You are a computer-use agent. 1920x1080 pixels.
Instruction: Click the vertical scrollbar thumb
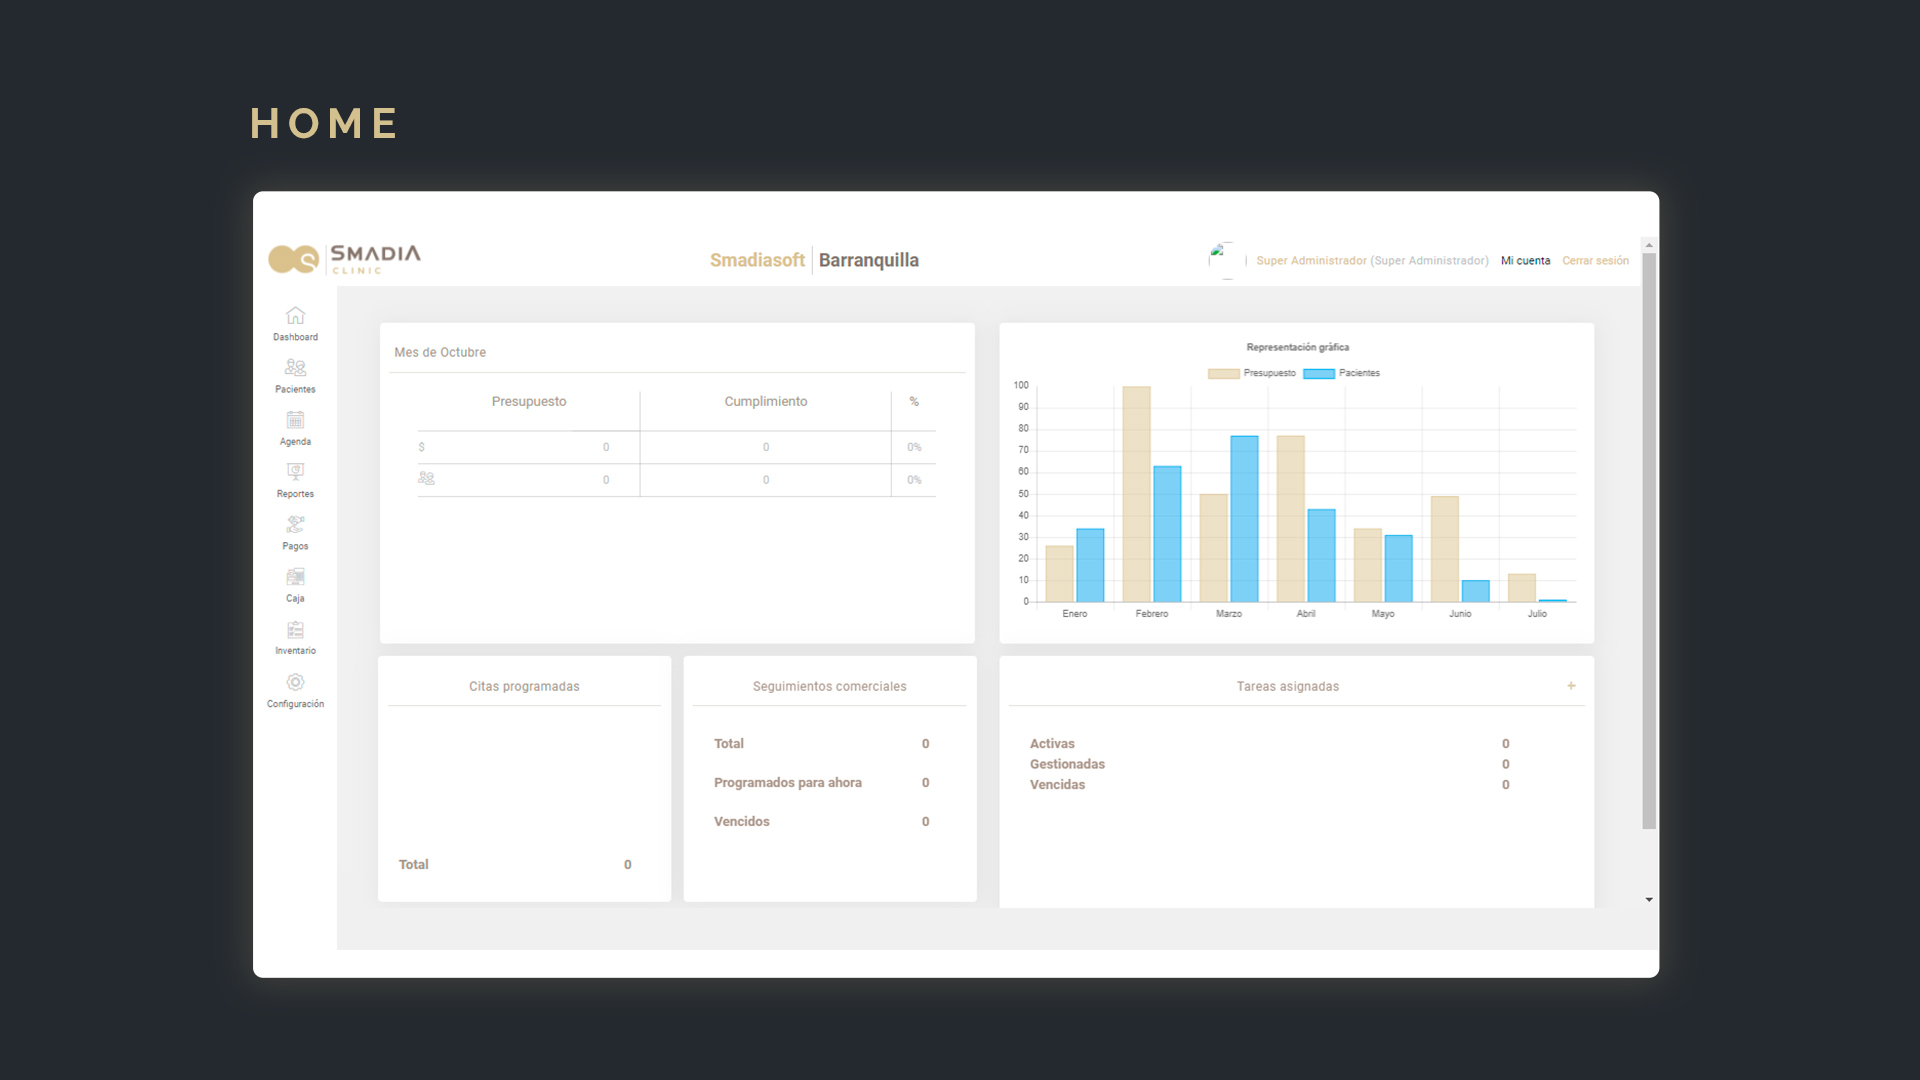coord(1649,541)
